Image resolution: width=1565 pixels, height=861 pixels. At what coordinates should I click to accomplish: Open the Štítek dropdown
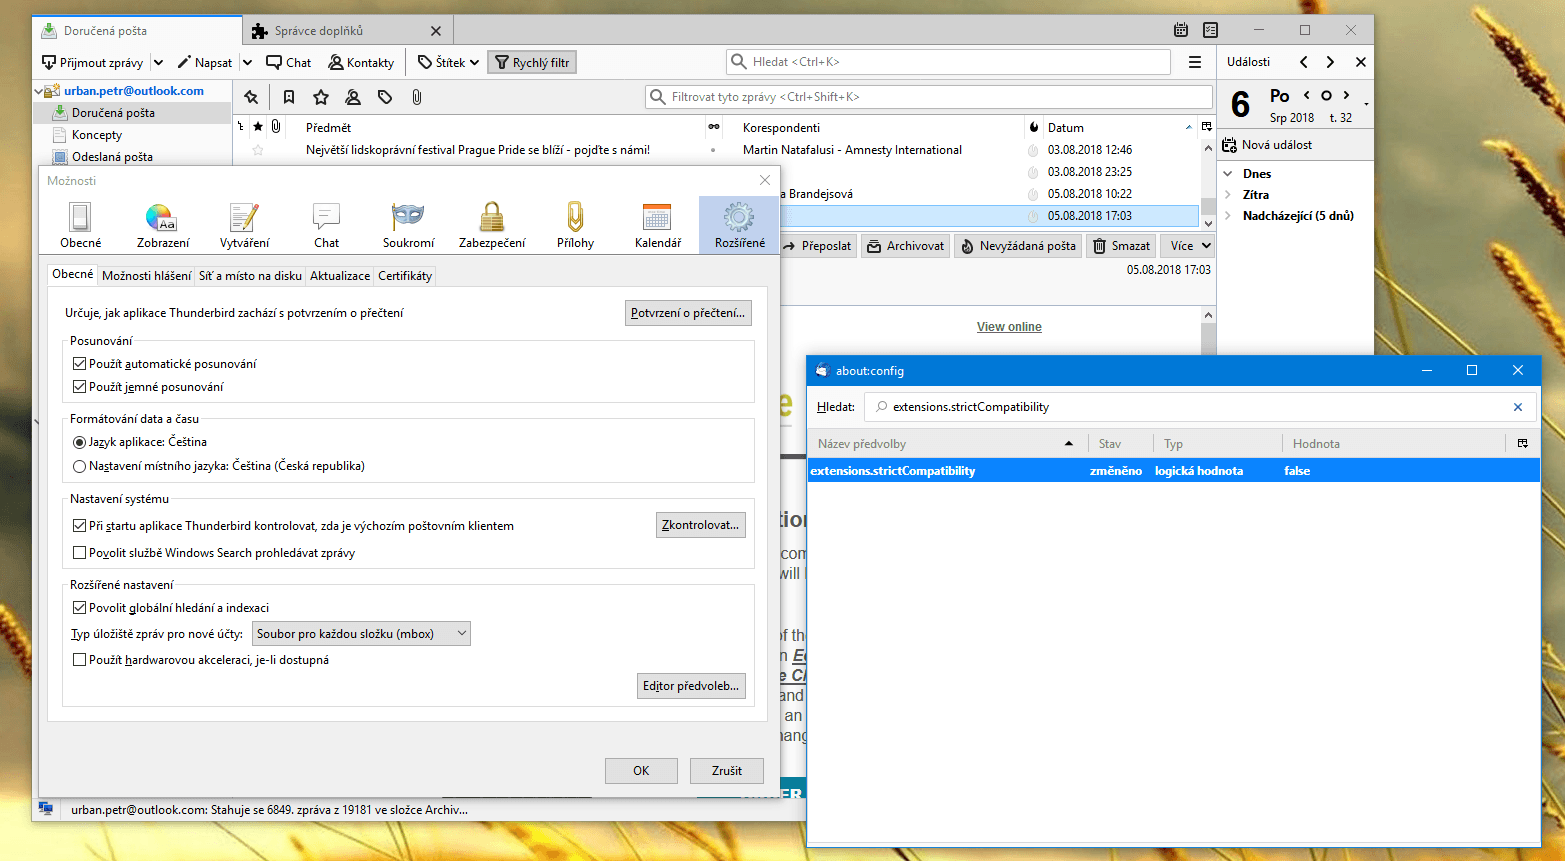(x=448, y=62)
